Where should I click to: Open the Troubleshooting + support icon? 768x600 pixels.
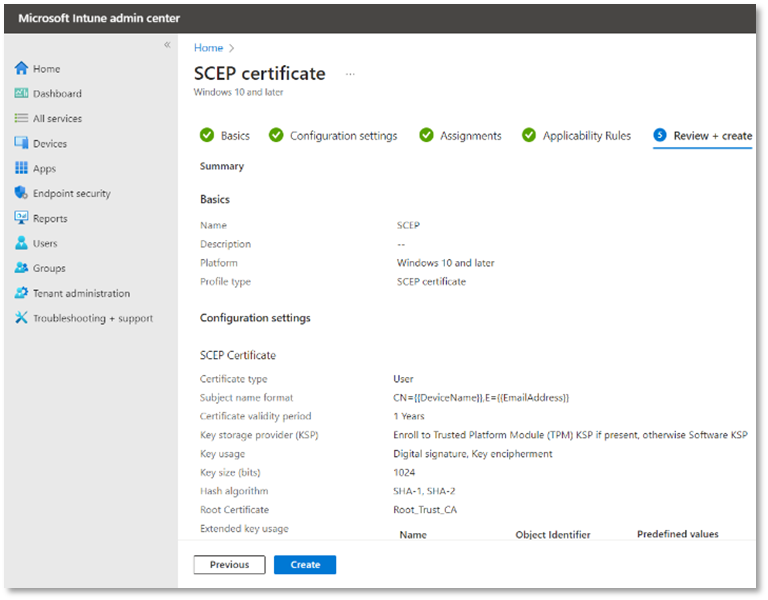click(21, 319)
